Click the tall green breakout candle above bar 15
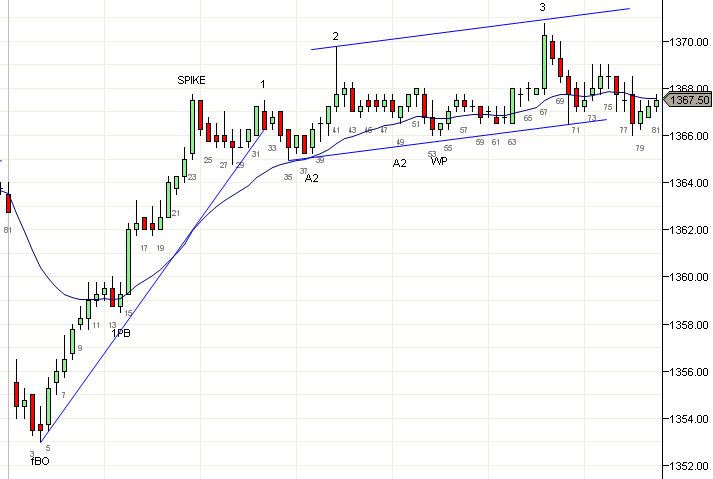Viewport: 713px width, 479px height. coord(129,261)
